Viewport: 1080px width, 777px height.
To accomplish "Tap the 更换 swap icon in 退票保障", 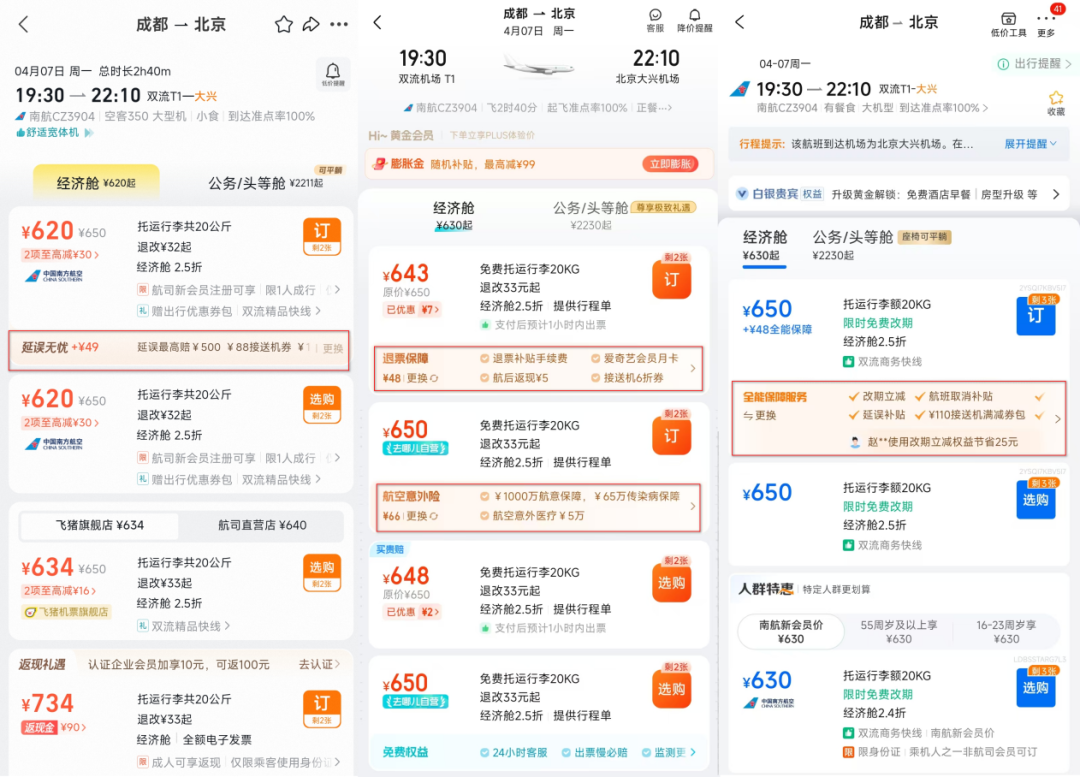I will pyautogui.click(x=434, y=378).
